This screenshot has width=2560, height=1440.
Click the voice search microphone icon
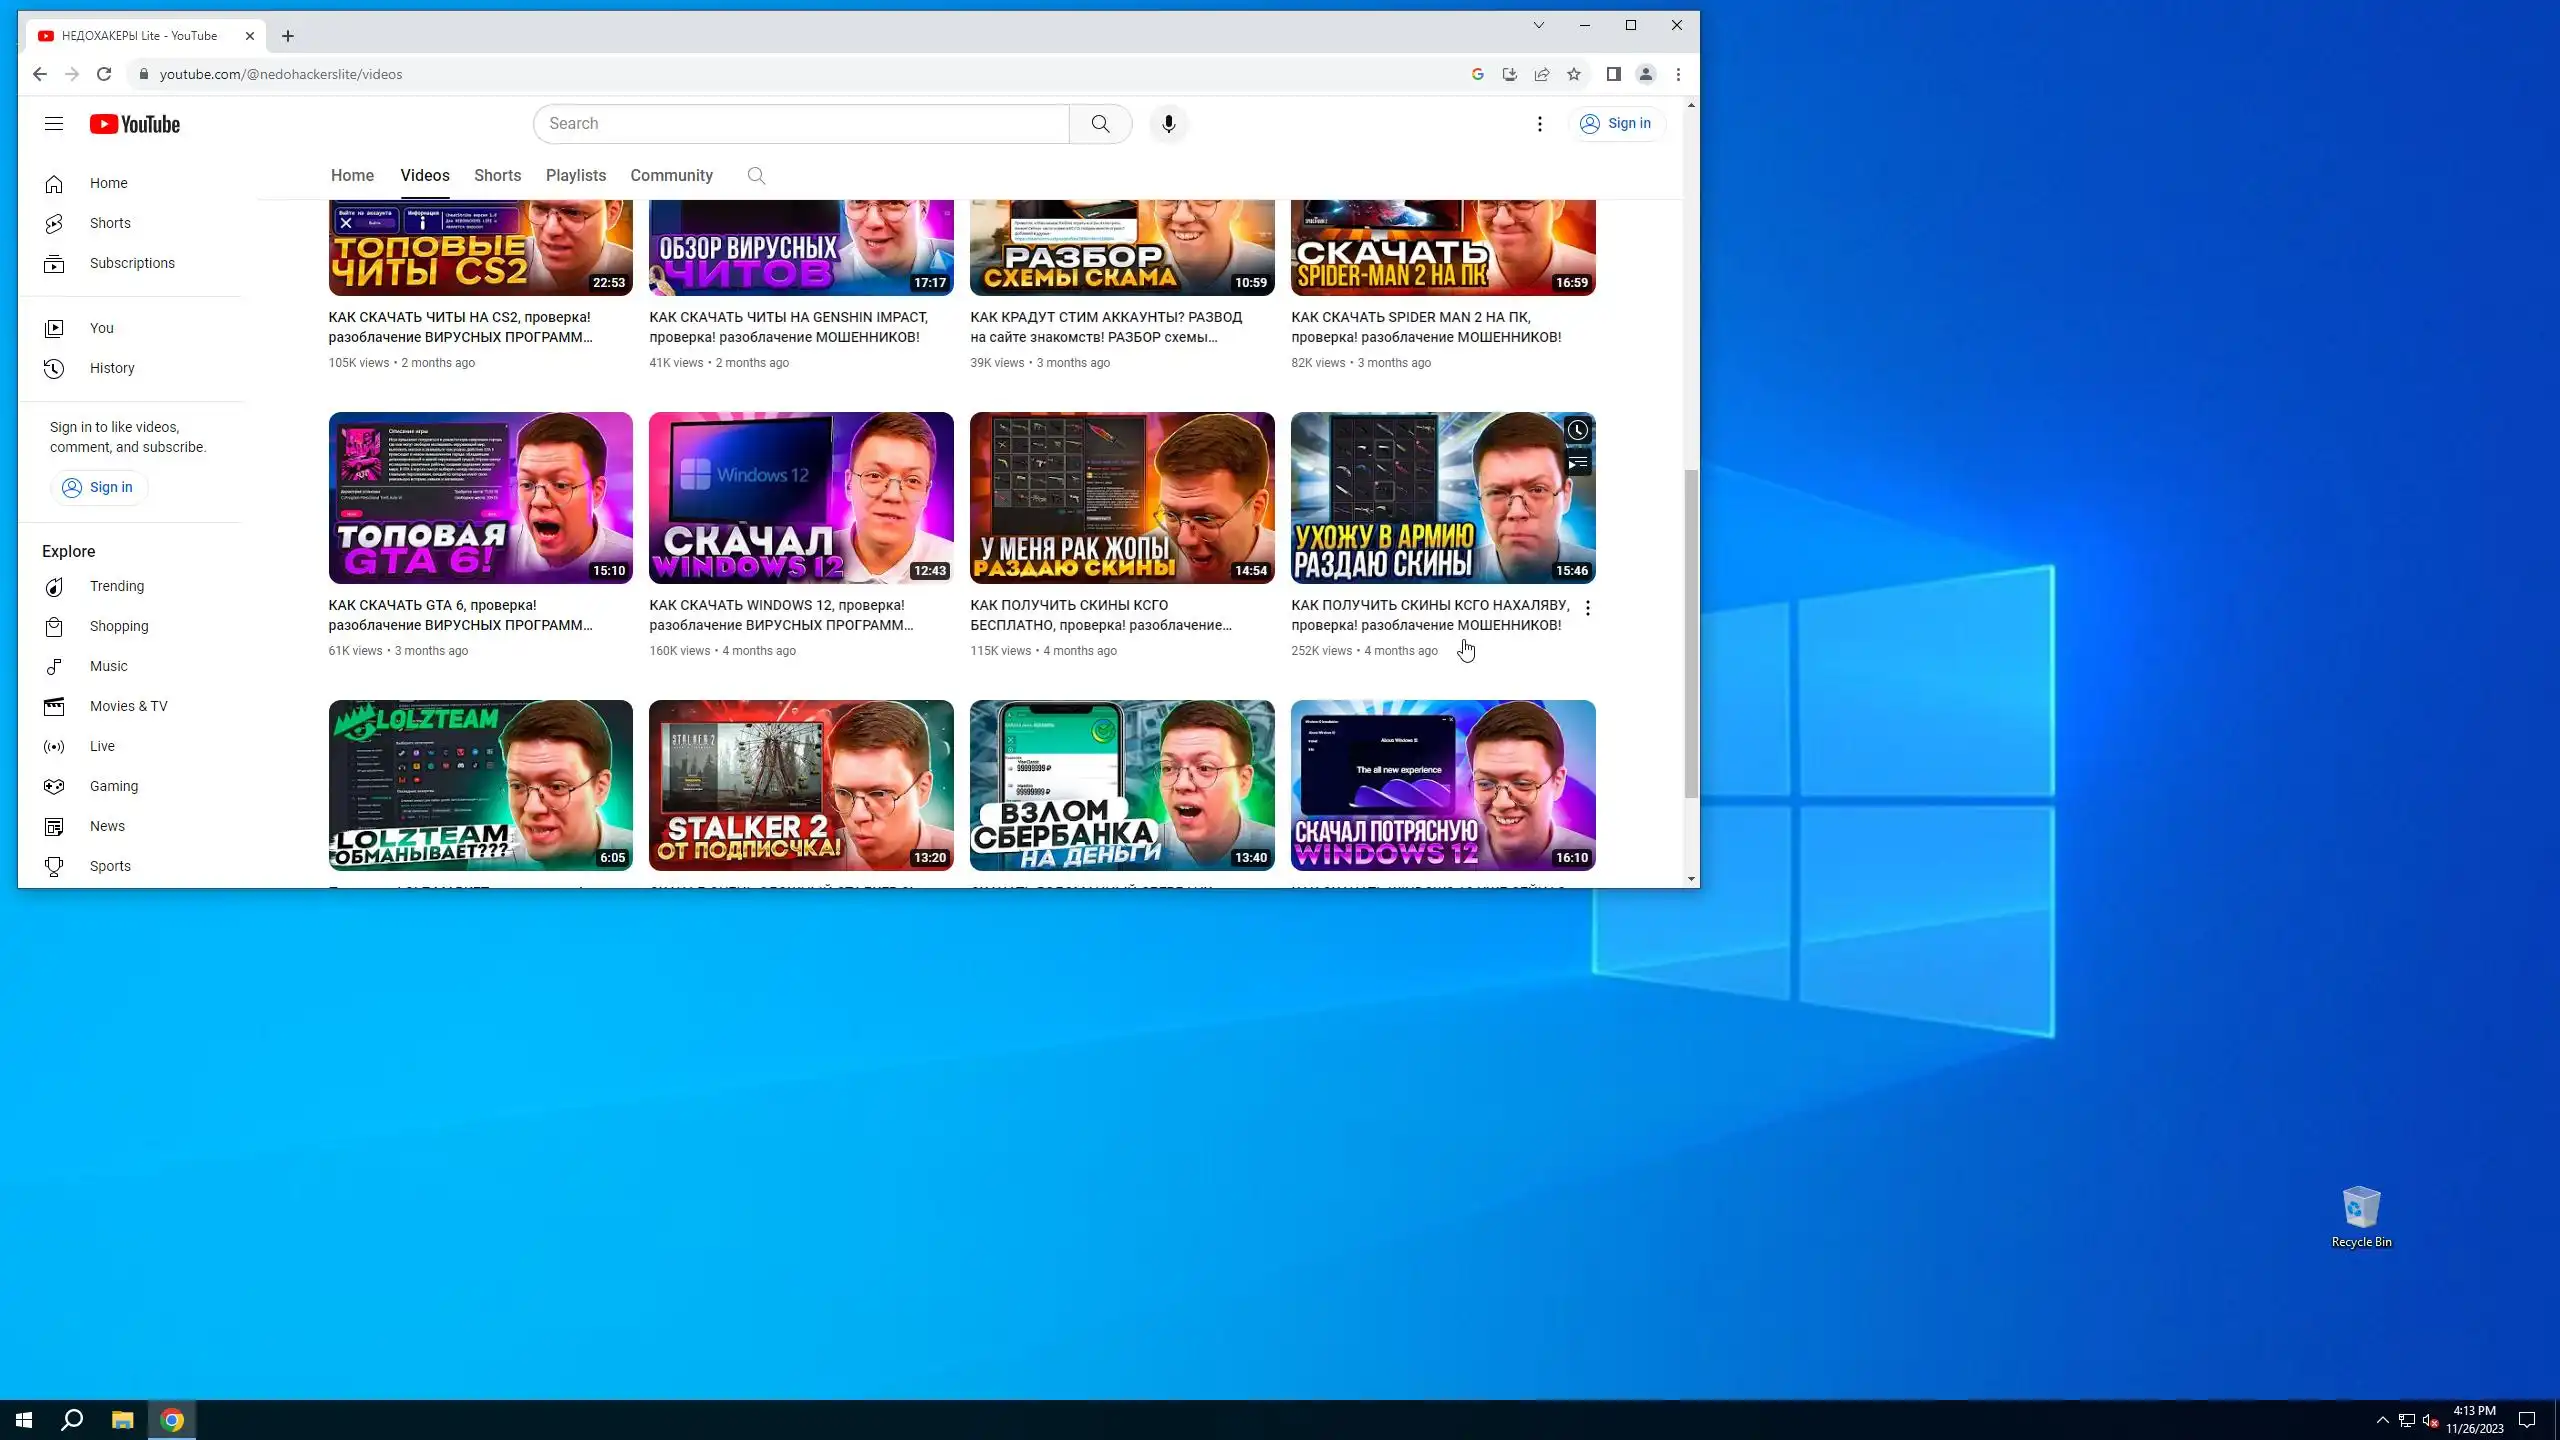pyautogui.click(x=1168, y=124)
